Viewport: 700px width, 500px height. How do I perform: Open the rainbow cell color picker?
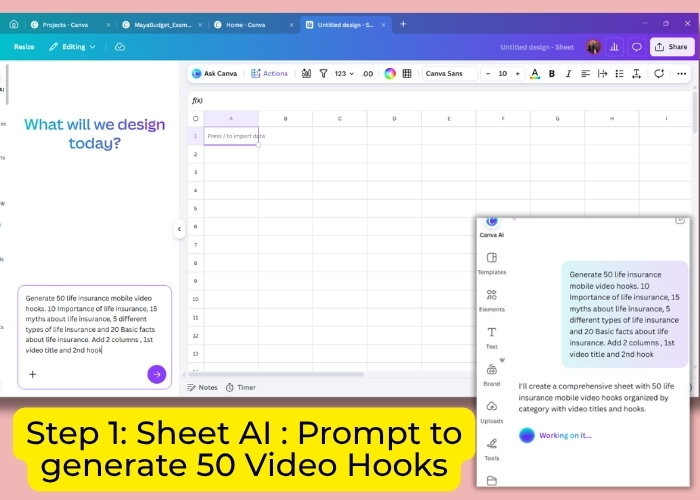[390, 74]
